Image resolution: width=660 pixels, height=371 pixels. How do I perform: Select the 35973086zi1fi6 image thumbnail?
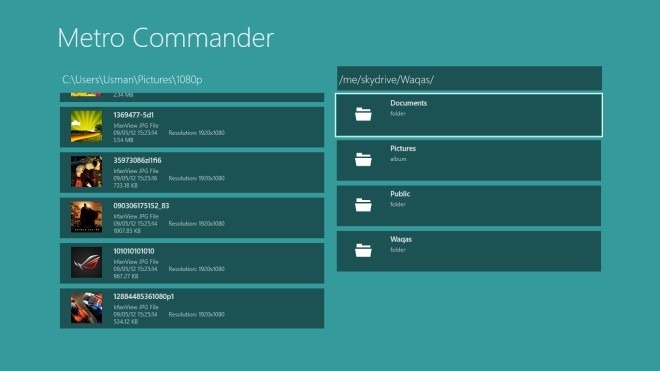[86, 172]
